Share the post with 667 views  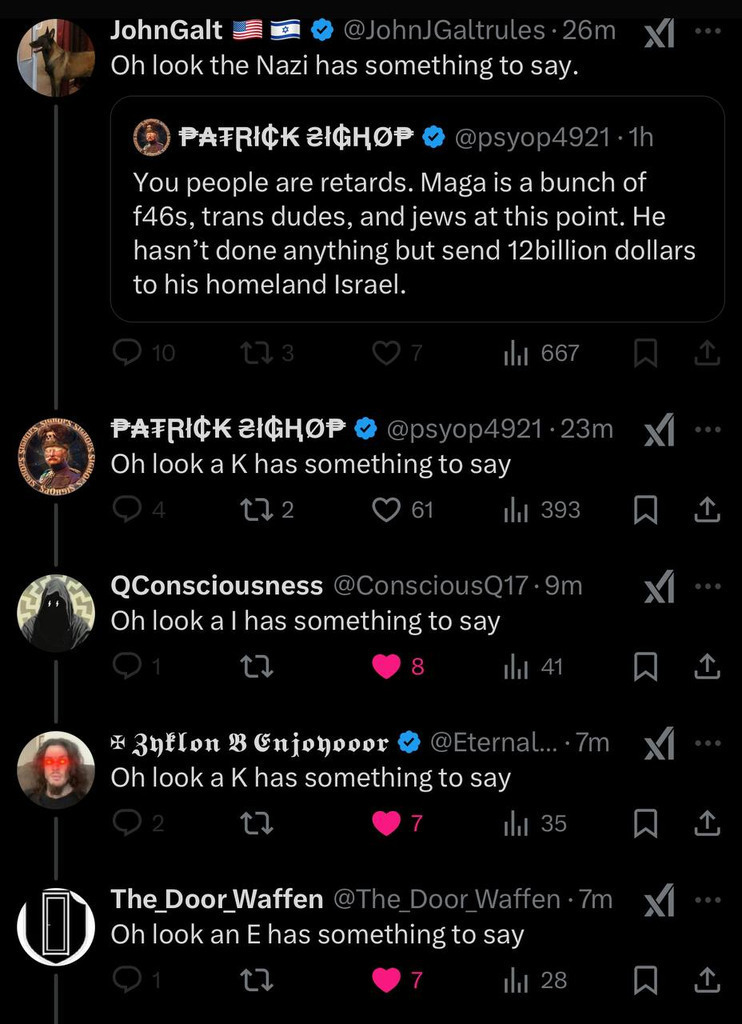pos(707,352)
